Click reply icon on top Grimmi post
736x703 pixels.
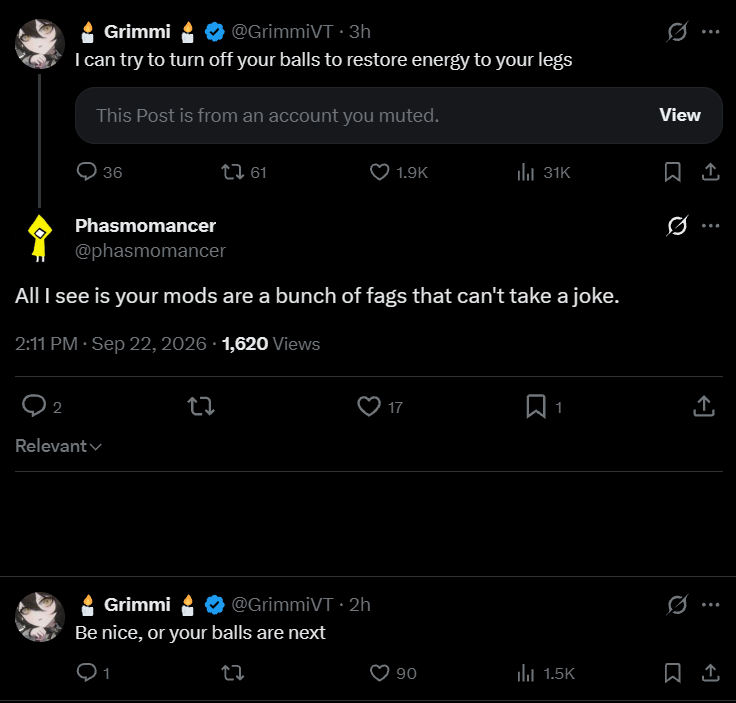tap(87, 172)
